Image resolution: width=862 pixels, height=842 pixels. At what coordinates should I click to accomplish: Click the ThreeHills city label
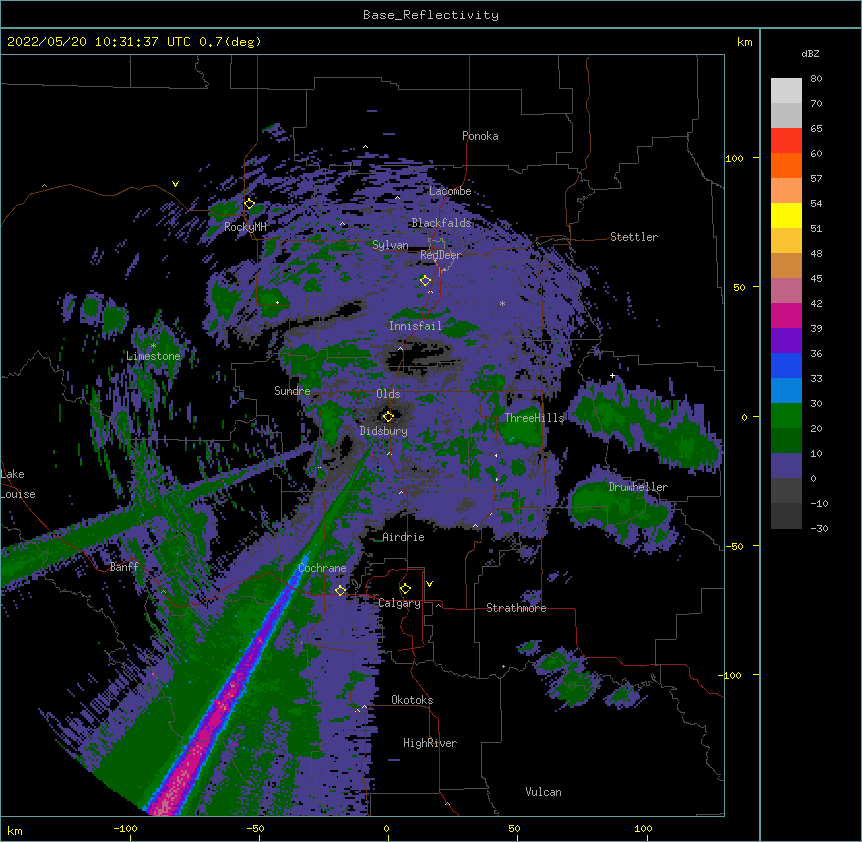[534, 418]
